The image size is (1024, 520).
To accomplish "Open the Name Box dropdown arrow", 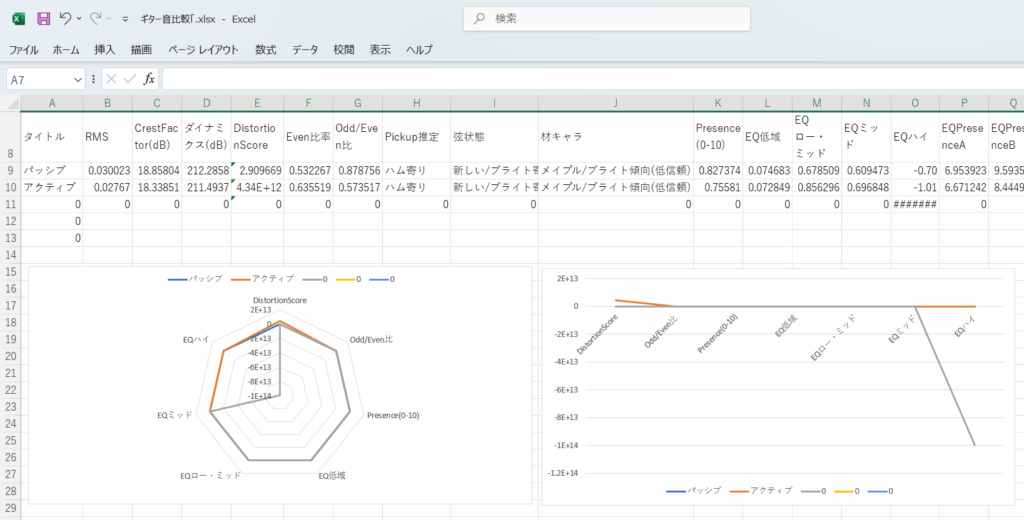I will 78,79.
